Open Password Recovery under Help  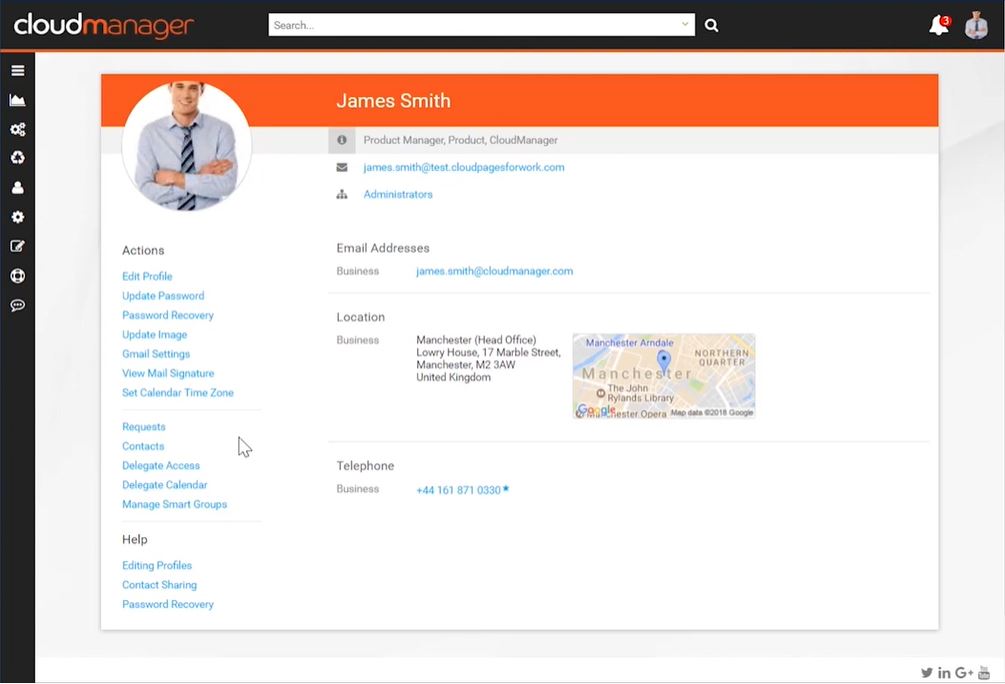click(168, 604)
